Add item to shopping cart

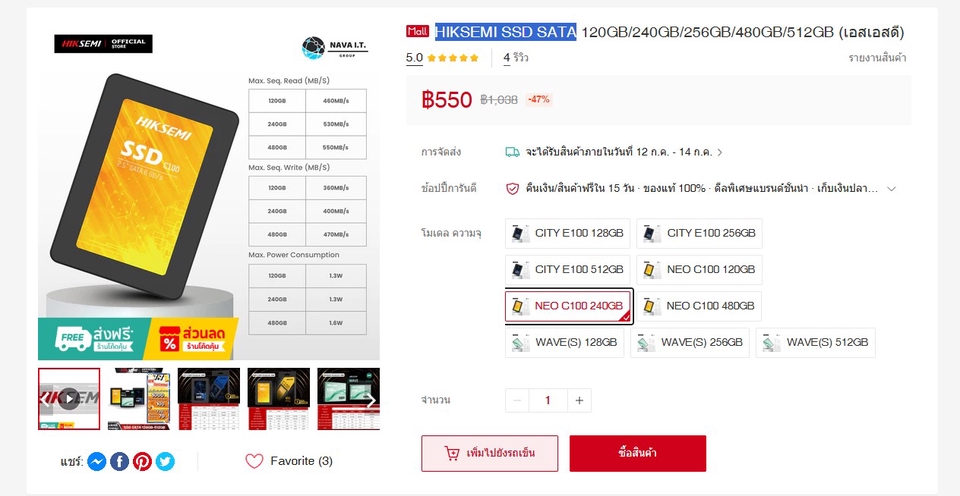point(490,453)
